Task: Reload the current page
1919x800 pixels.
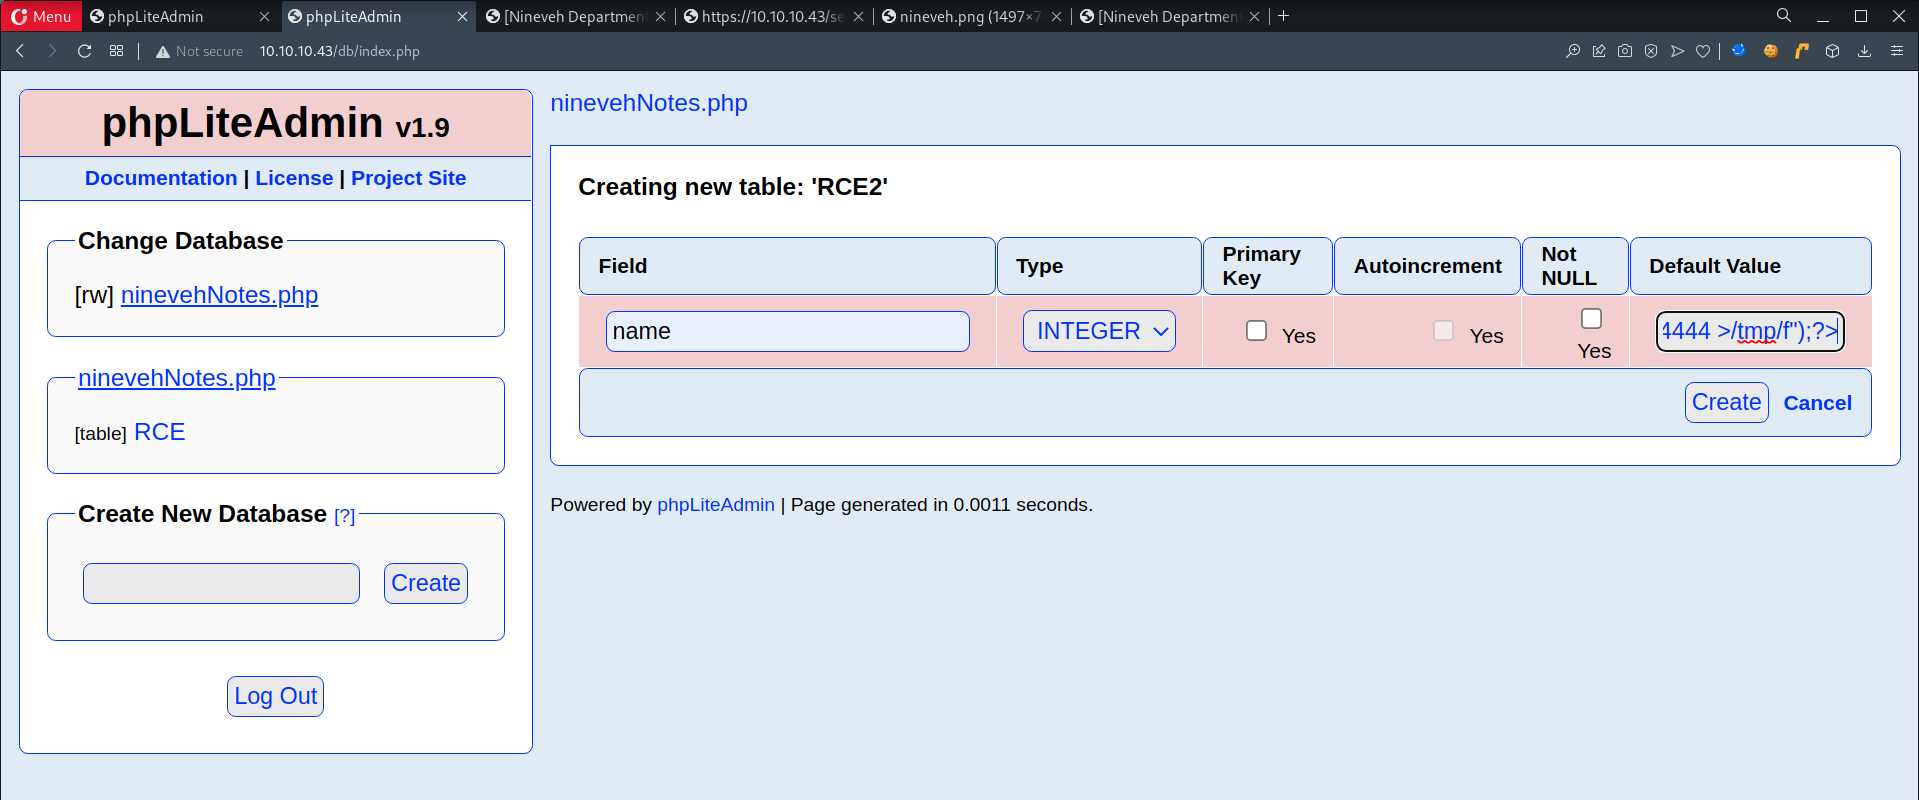Action: click(85, 51)
